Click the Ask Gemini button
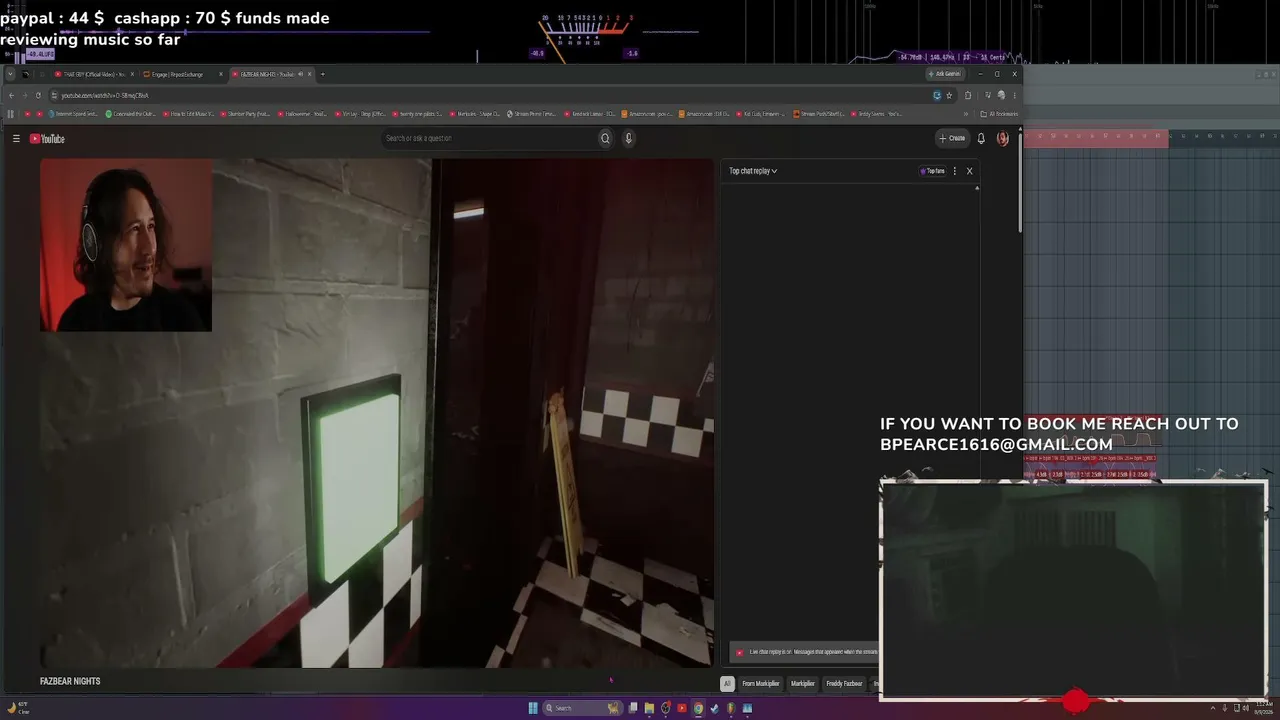Screen dimensions: 1280x720 945,74
